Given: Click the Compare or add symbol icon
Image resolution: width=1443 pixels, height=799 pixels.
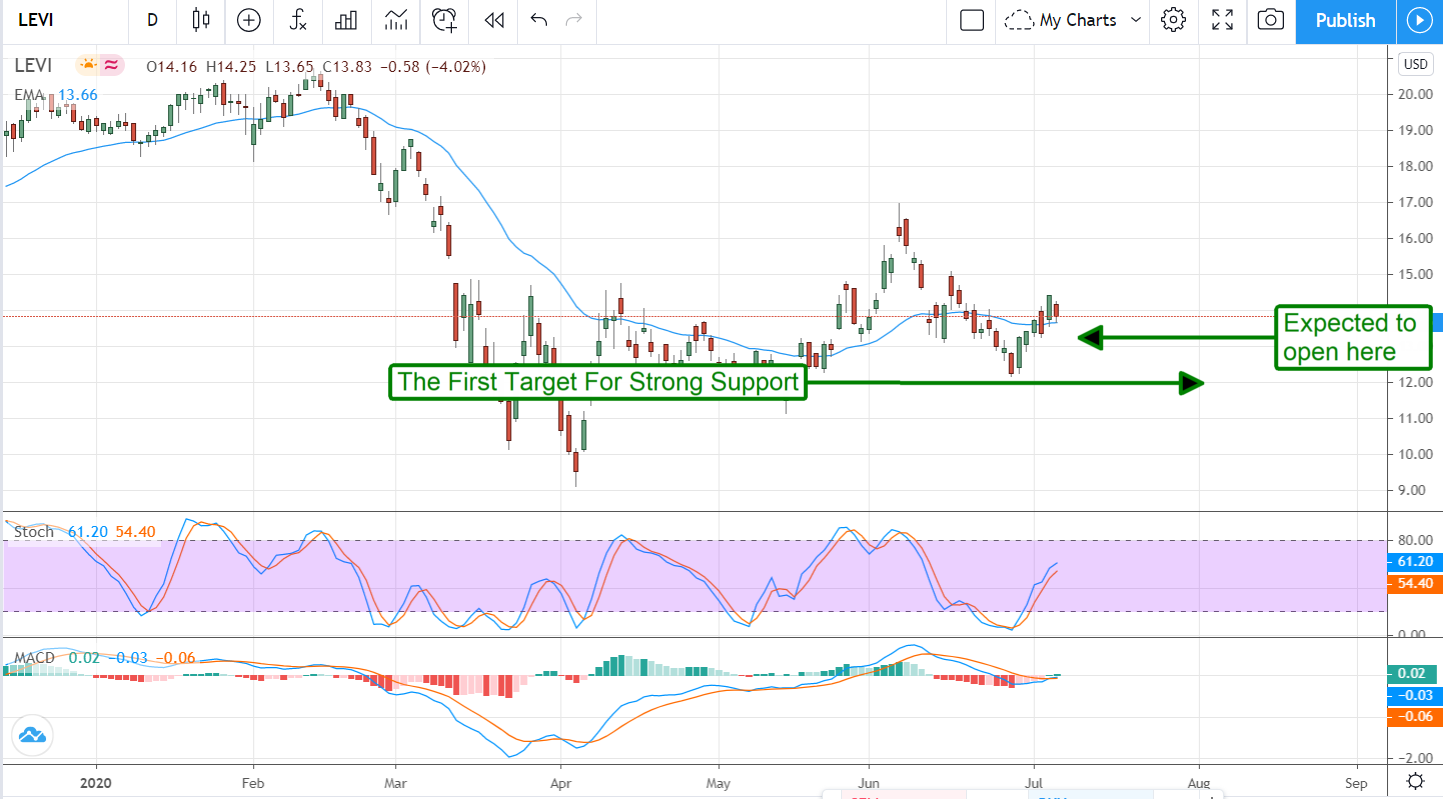Looking at the screenshot, I should [249, 20].
